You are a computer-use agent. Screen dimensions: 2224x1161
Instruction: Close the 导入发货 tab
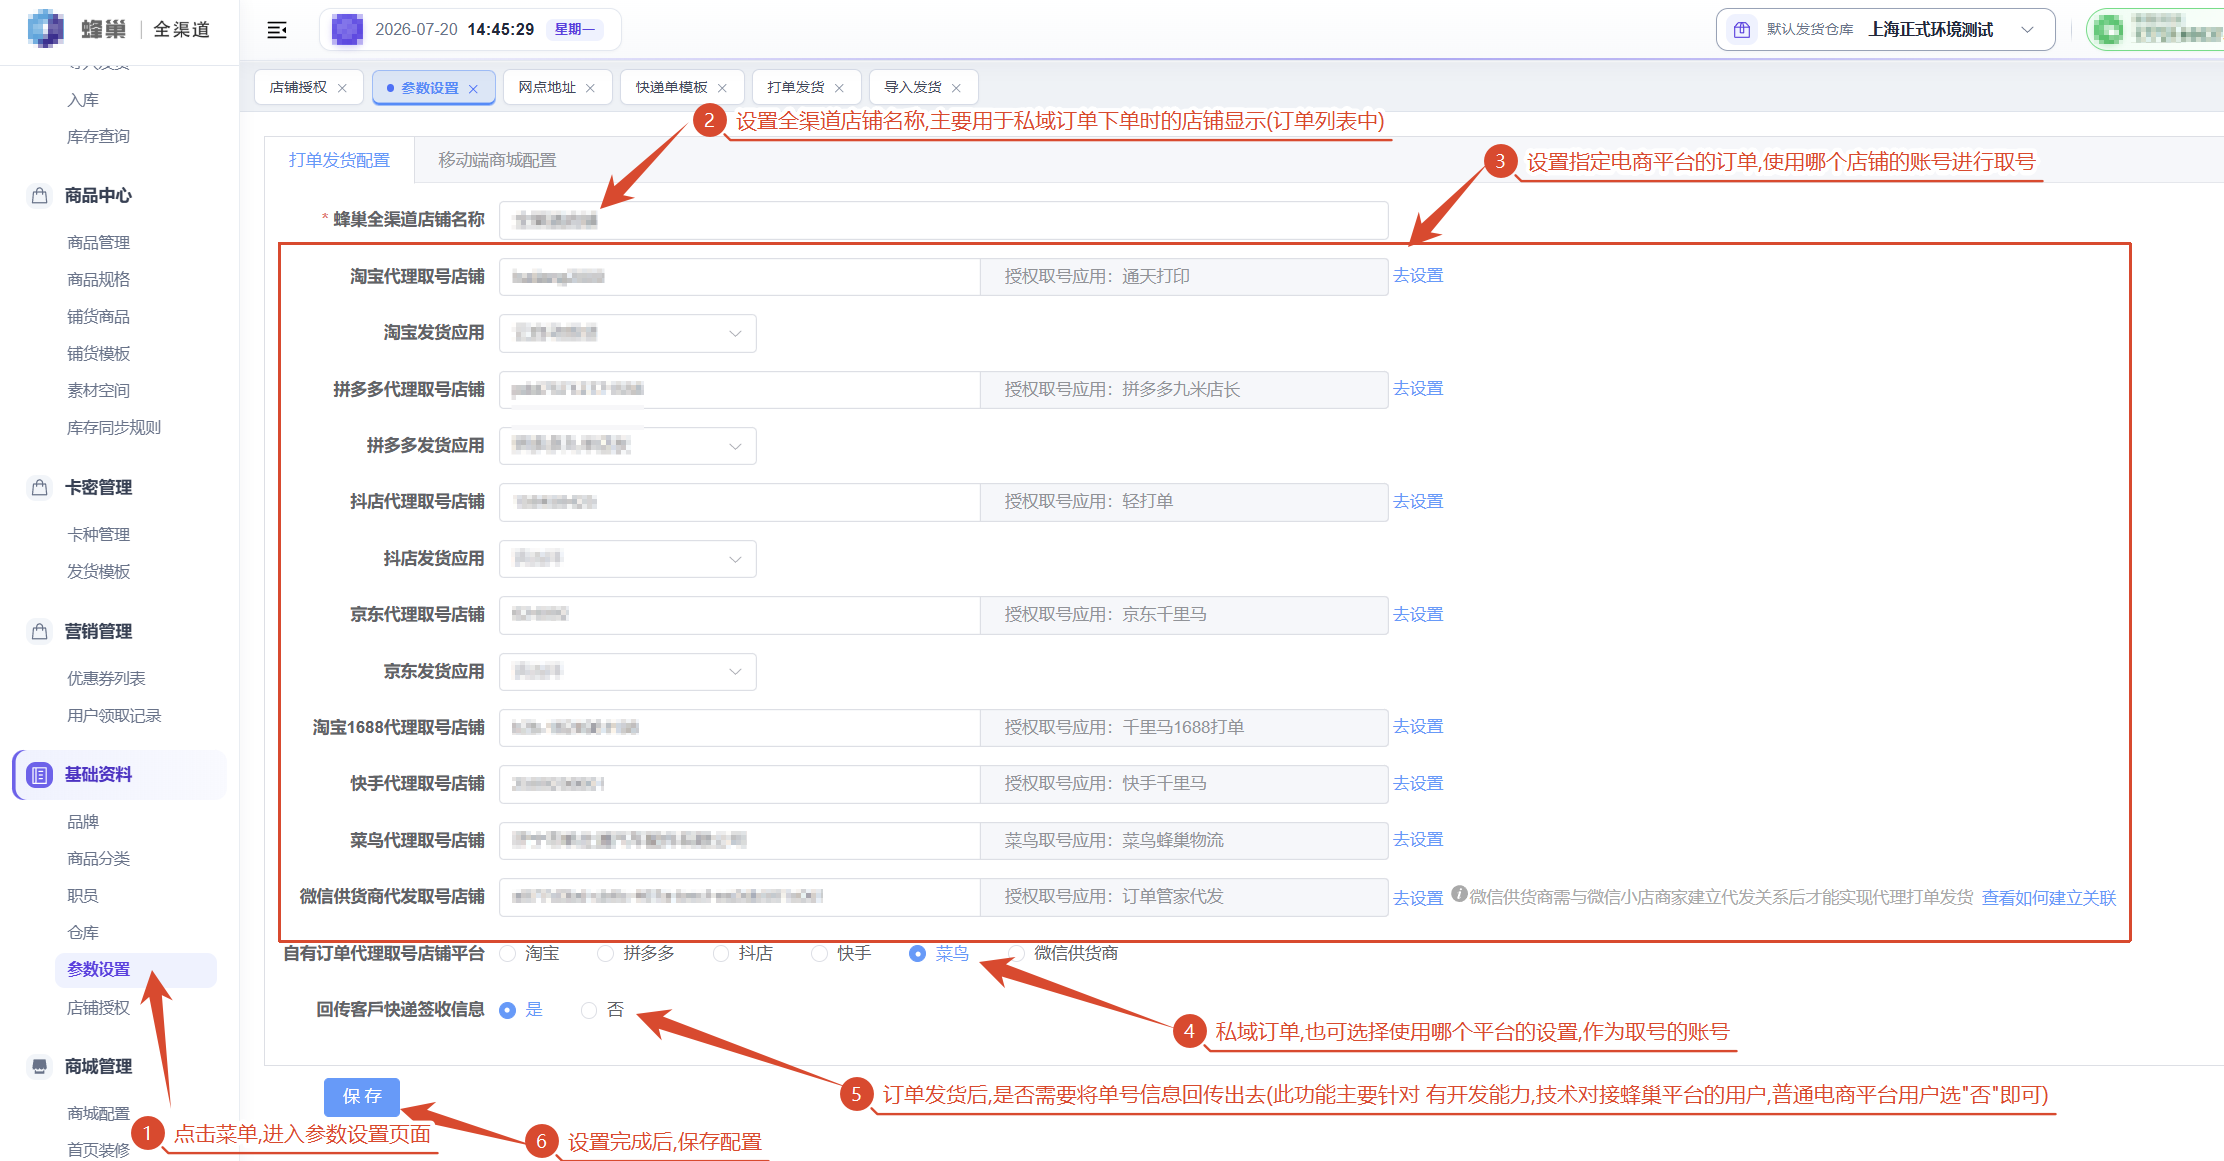[956, 88]
